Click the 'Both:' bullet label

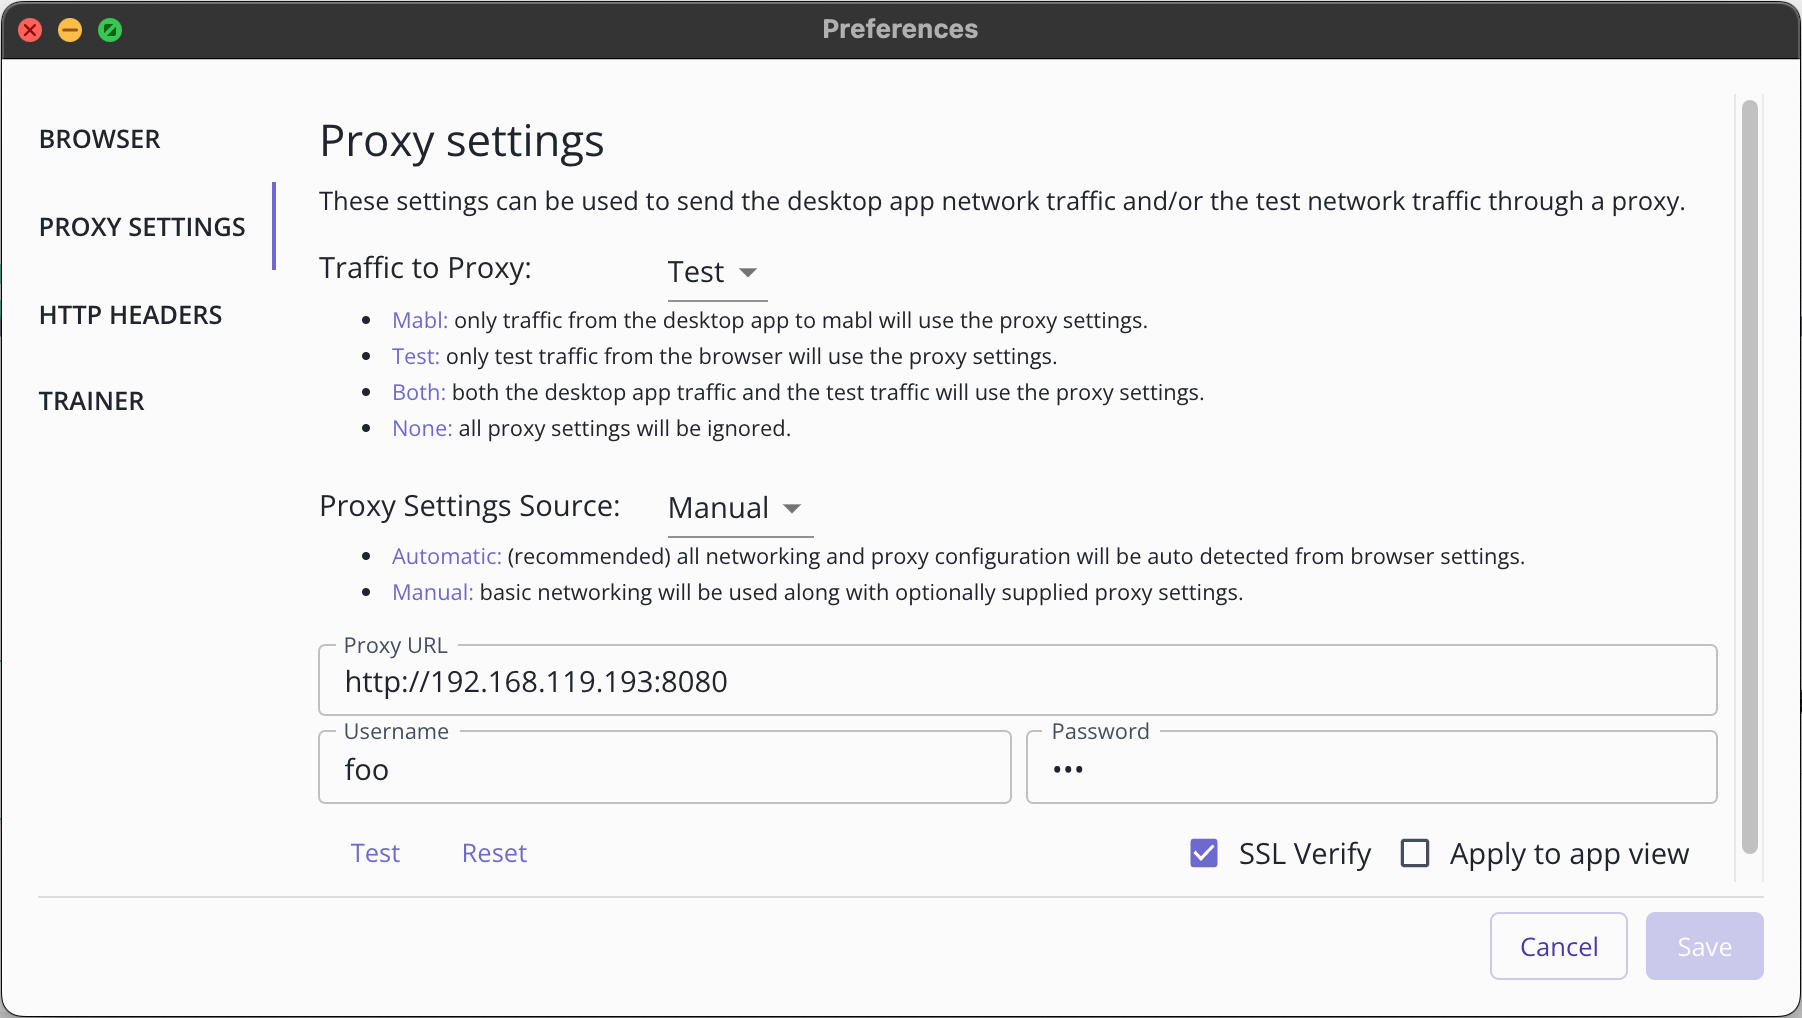pyautogui.click(x=419, y=392)
